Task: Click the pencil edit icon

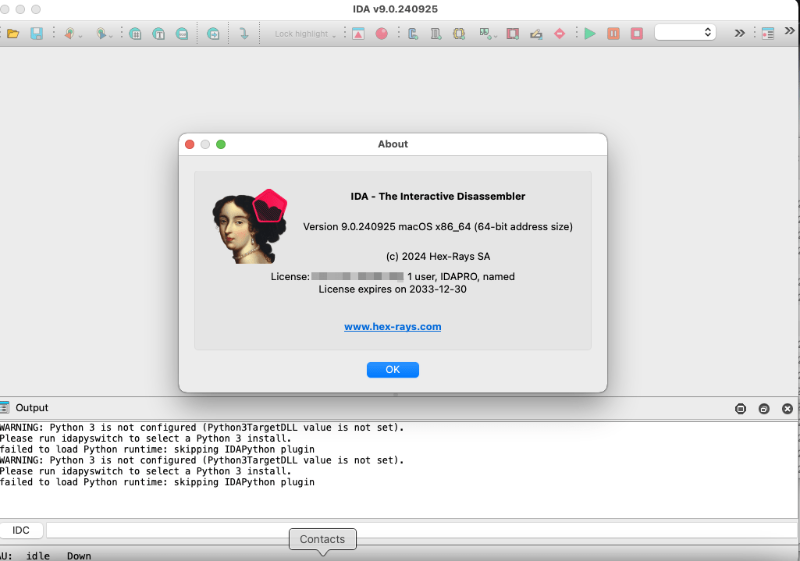Action: pos(536,34)
